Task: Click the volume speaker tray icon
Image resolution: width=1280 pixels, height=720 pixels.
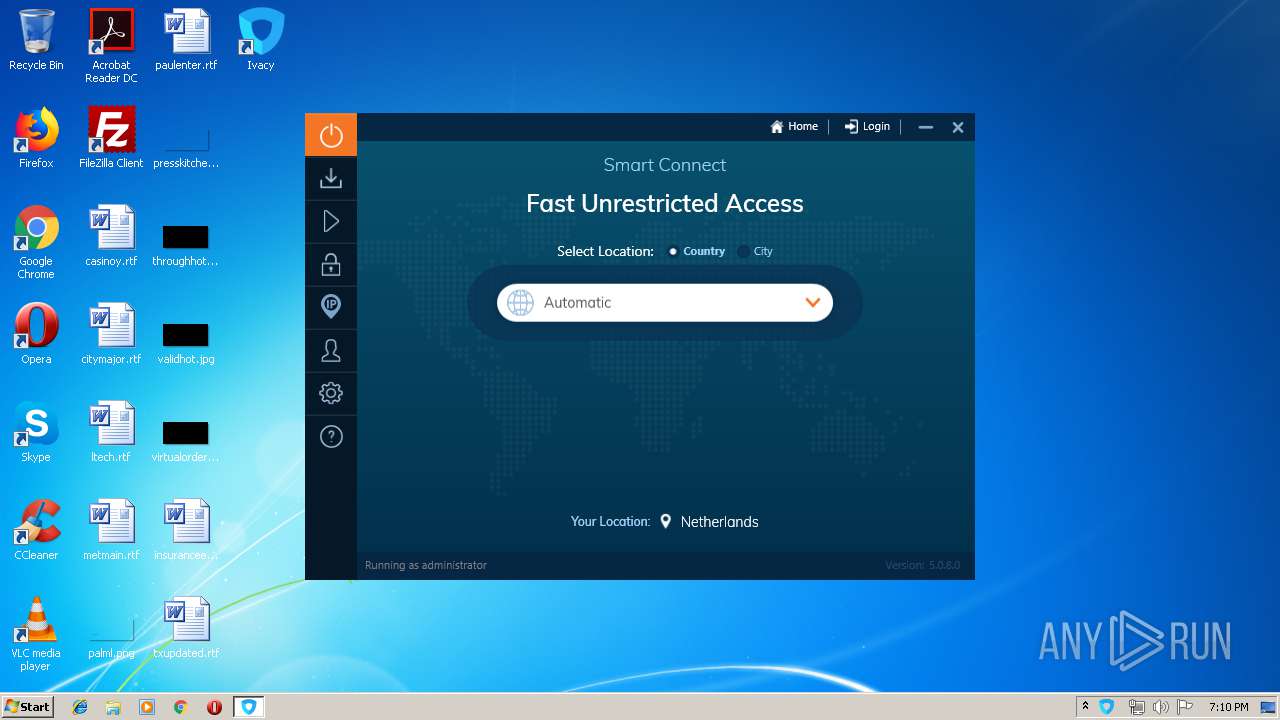Action: coord(1160,707)
